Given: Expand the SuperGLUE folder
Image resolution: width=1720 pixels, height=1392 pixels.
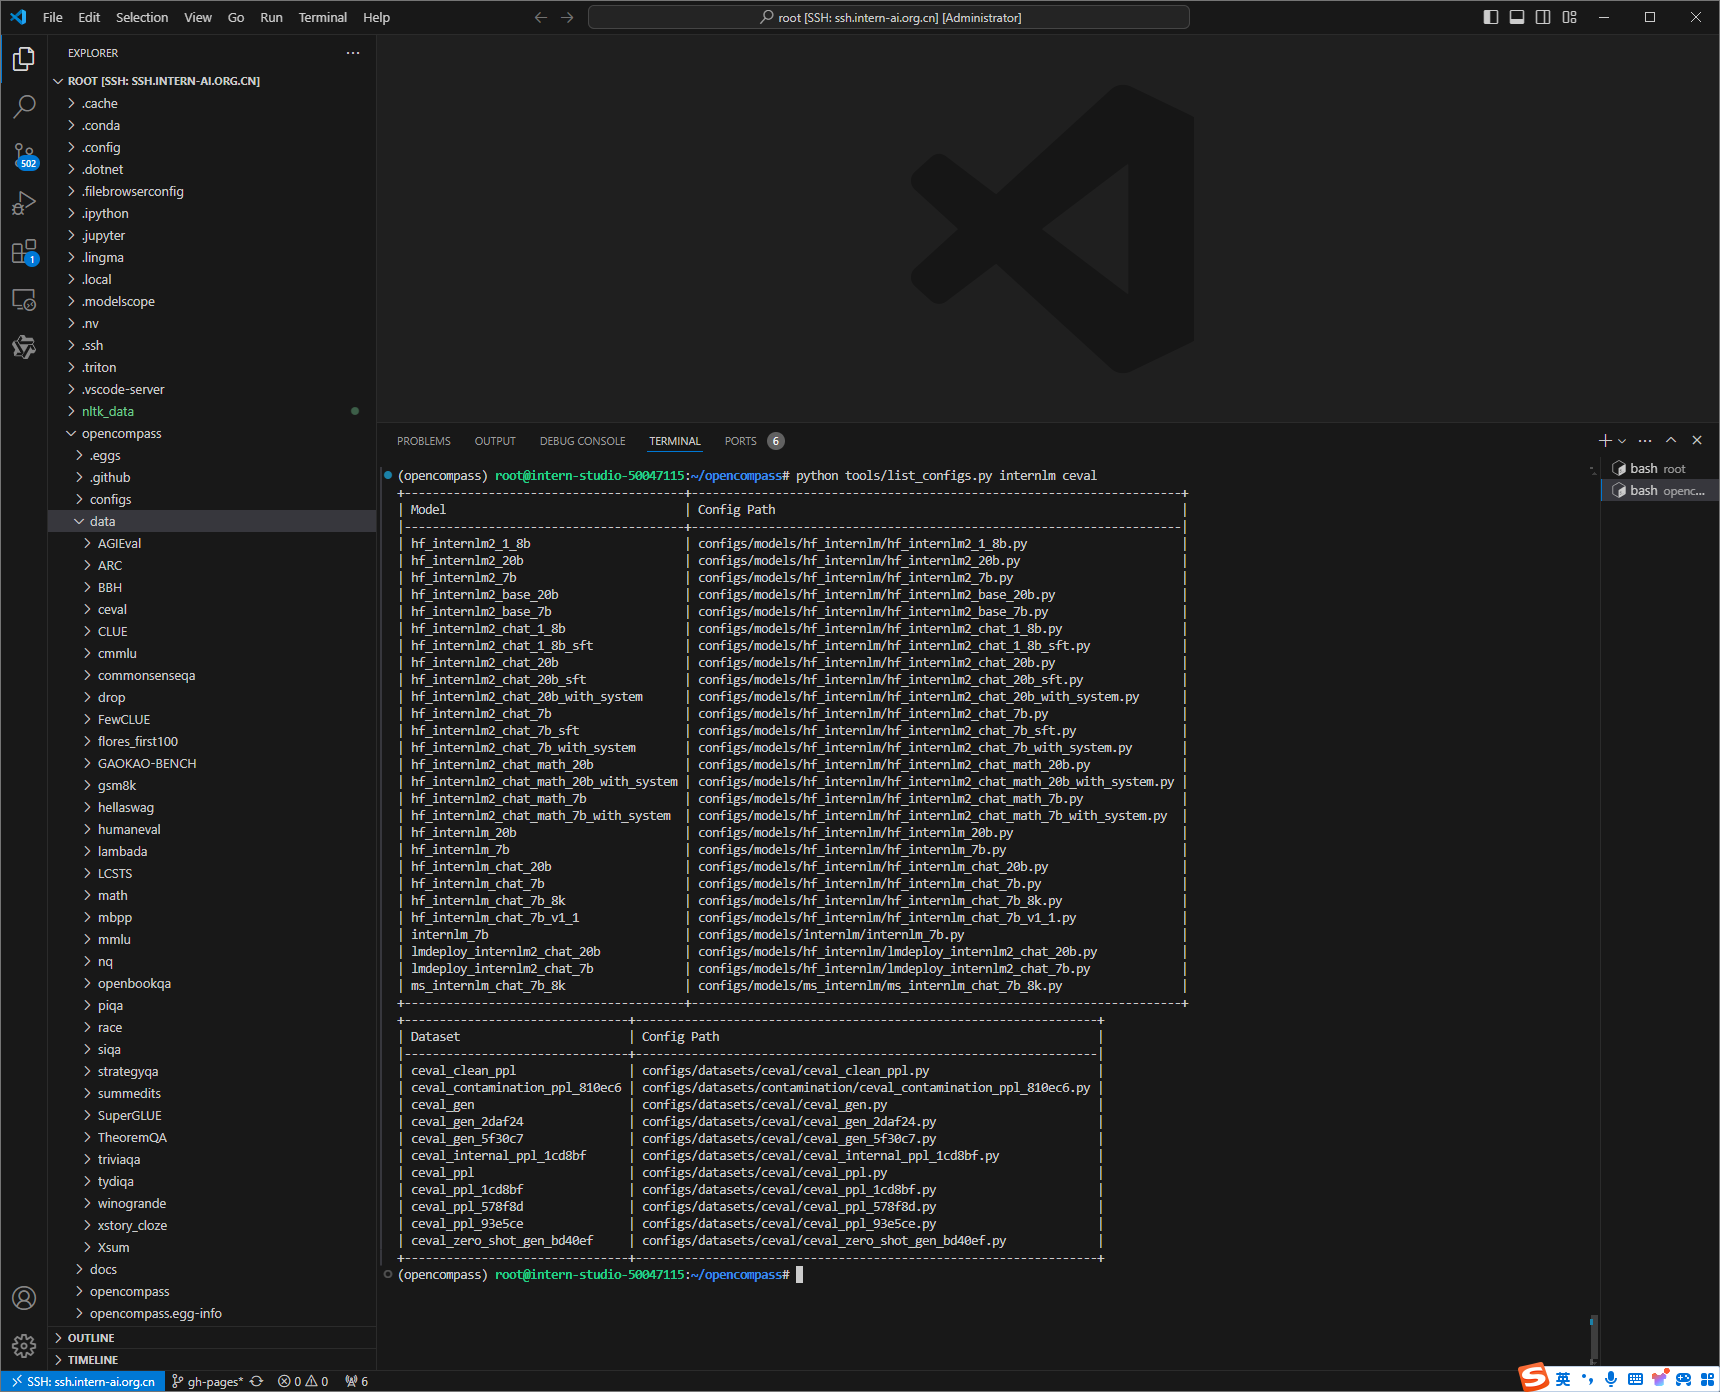Looking at the screenshot, I should [212, 1115].
